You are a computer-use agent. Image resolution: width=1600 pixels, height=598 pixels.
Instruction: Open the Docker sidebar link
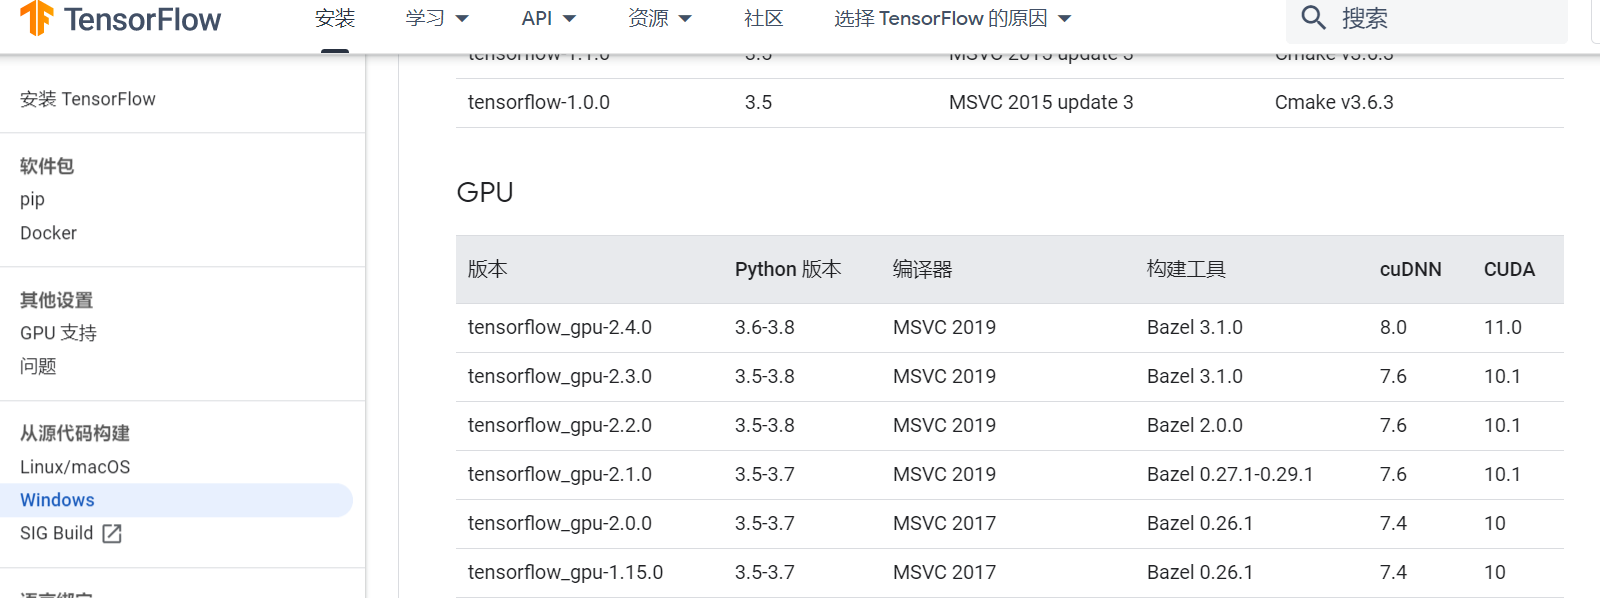click(48, 233)
